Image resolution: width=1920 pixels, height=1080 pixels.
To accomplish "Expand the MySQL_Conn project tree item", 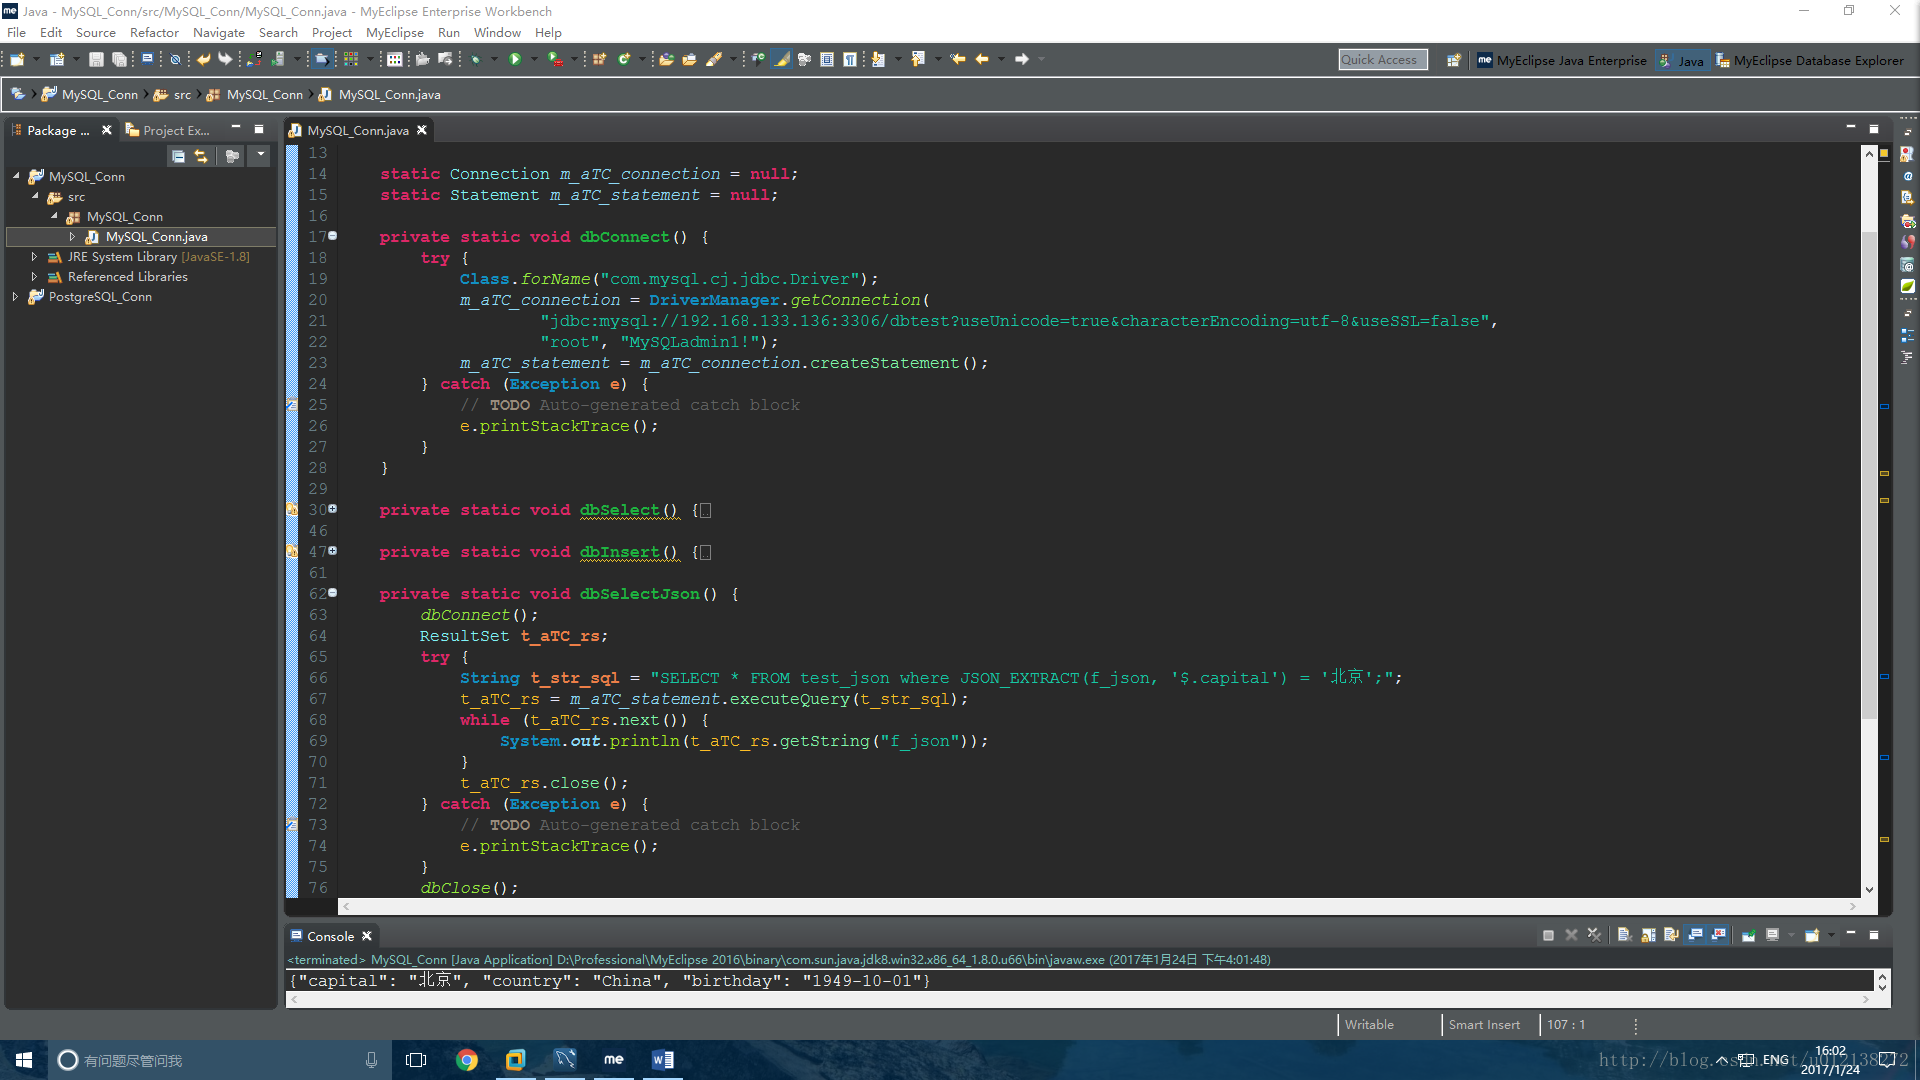I will (x=18, y=175).
